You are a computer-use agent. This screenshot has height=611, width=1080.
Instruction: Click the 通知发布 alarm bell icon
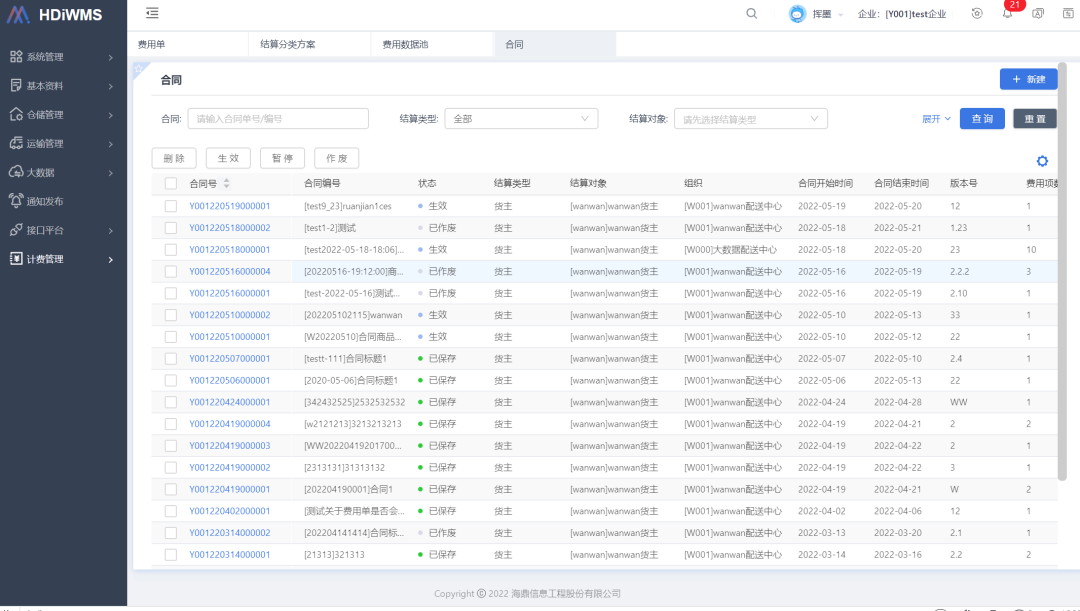click(x=16, y=201)
